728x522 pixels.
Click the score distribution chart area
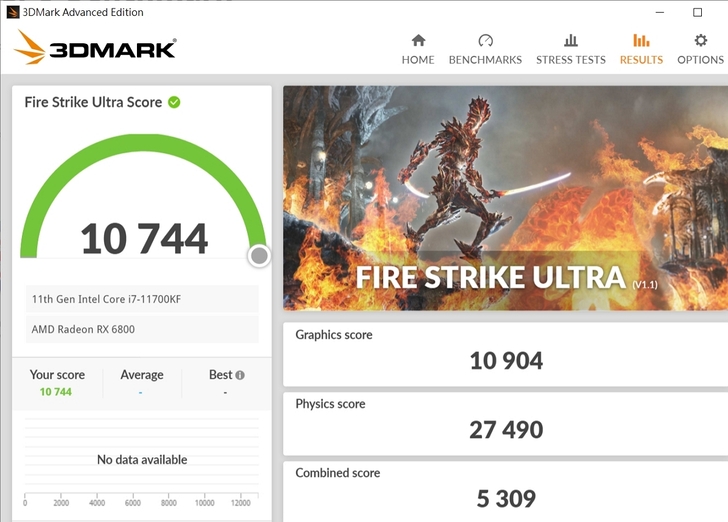click(x=141, y=460)
